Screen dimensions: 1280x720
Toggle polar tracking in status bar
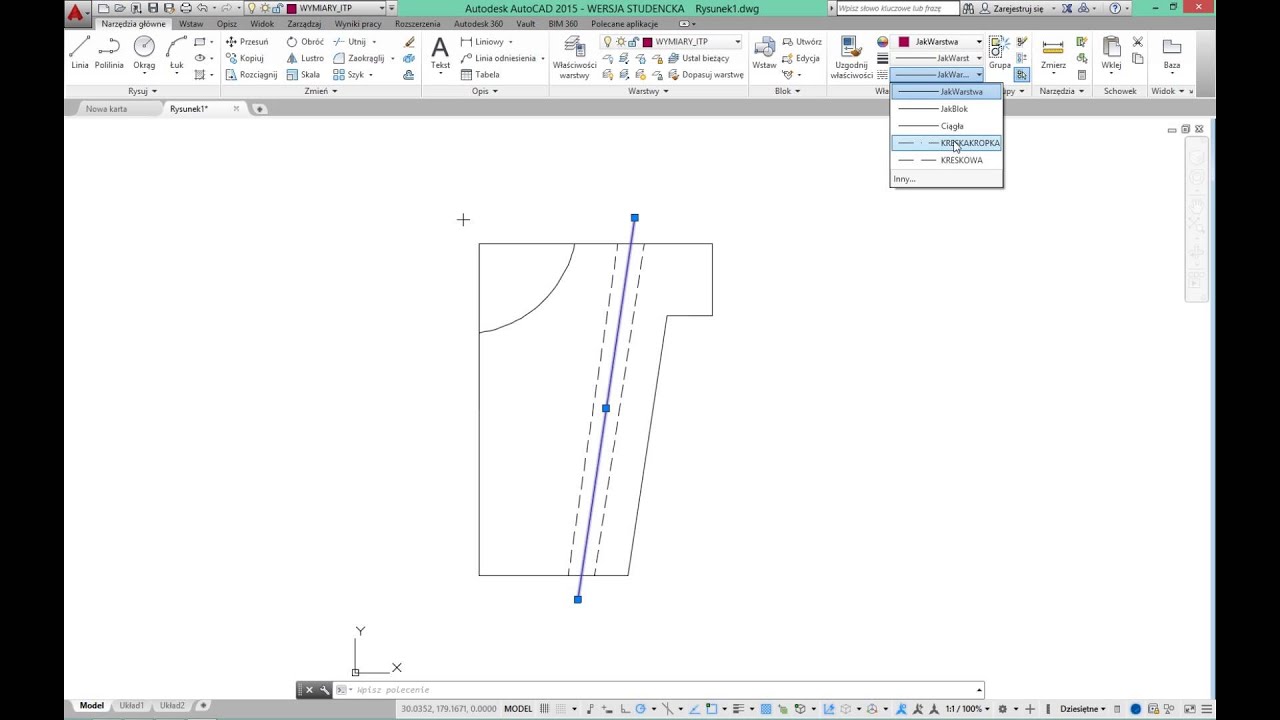point(641,708)
